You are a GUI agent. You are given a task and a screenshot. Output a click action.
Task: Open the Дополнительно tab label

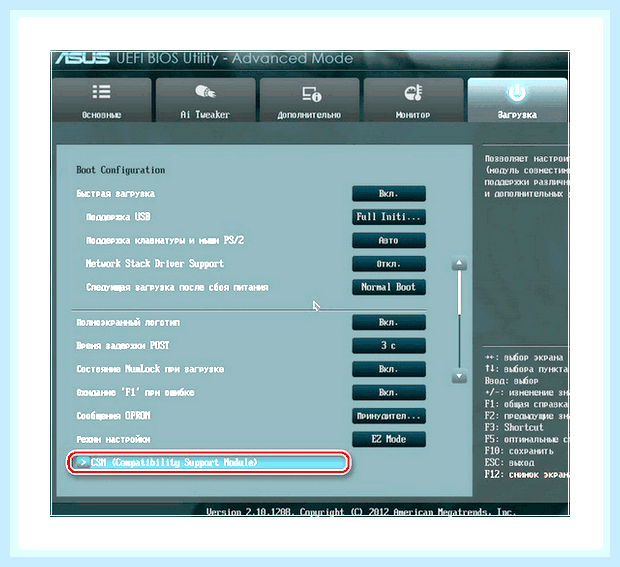[x=309, y=115]
